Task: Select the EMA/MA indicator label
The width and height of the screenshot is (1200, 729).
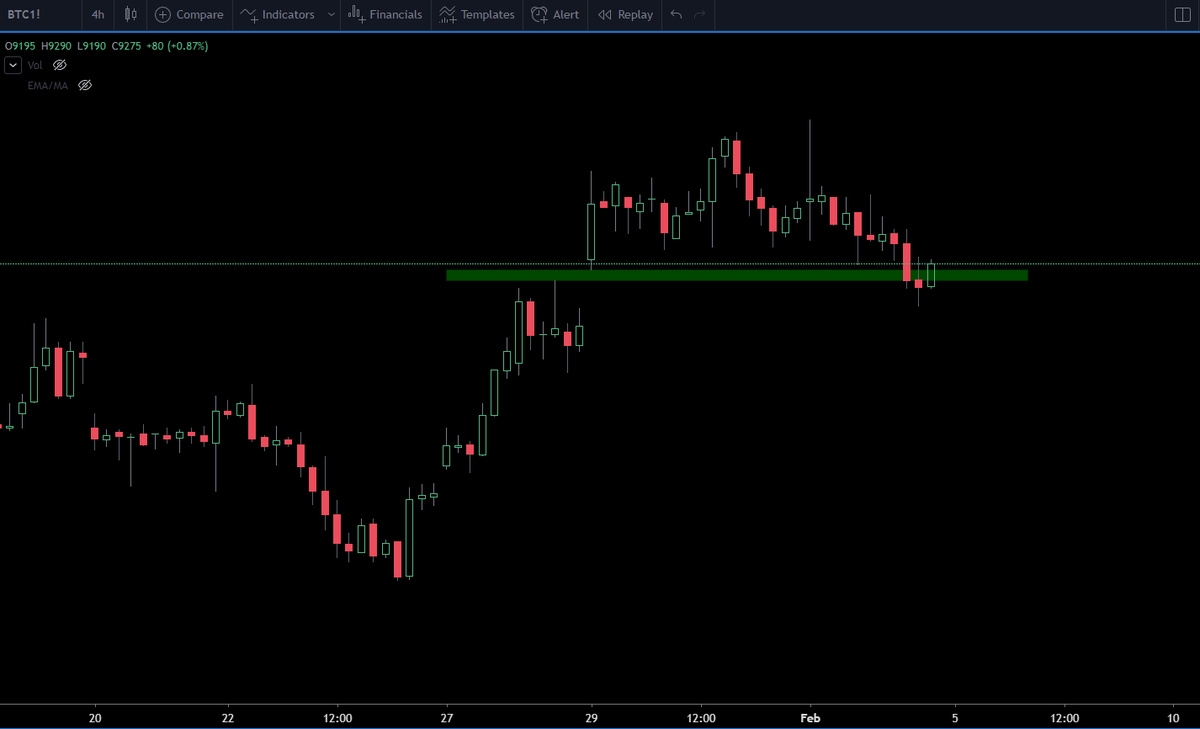Action: pyautogui.click(x=48, y=85)
